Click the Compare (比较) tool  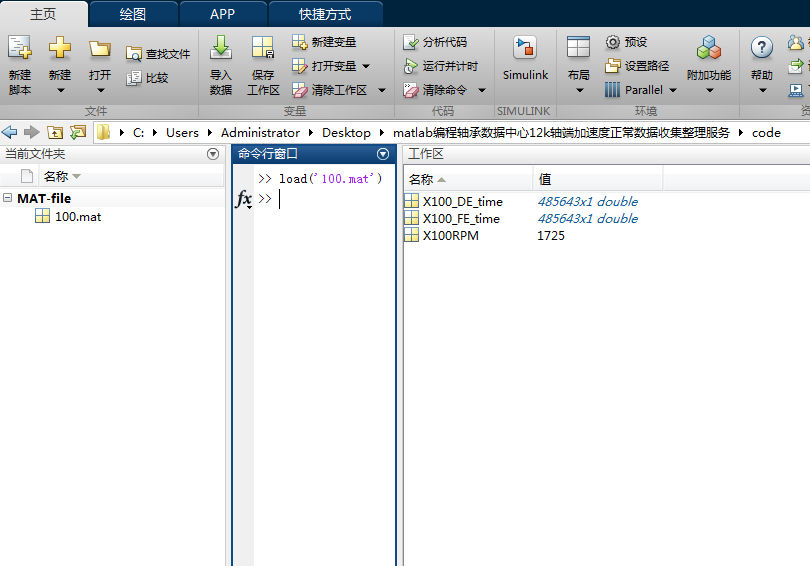(148, 78)
